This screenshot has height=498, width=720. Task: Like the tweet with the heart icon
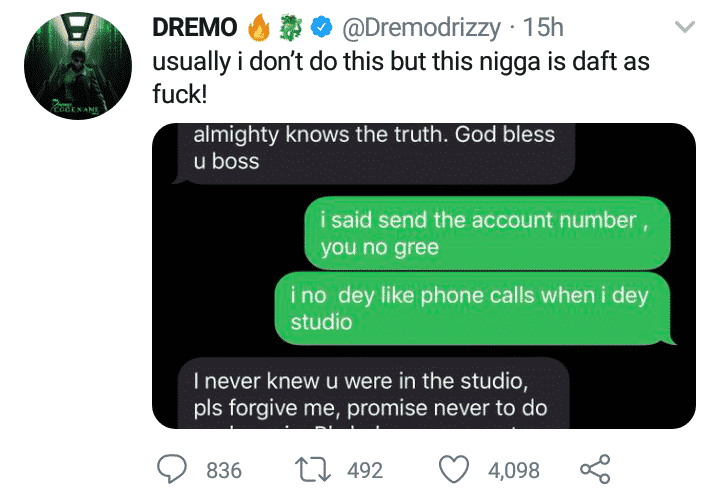point(457,469)
